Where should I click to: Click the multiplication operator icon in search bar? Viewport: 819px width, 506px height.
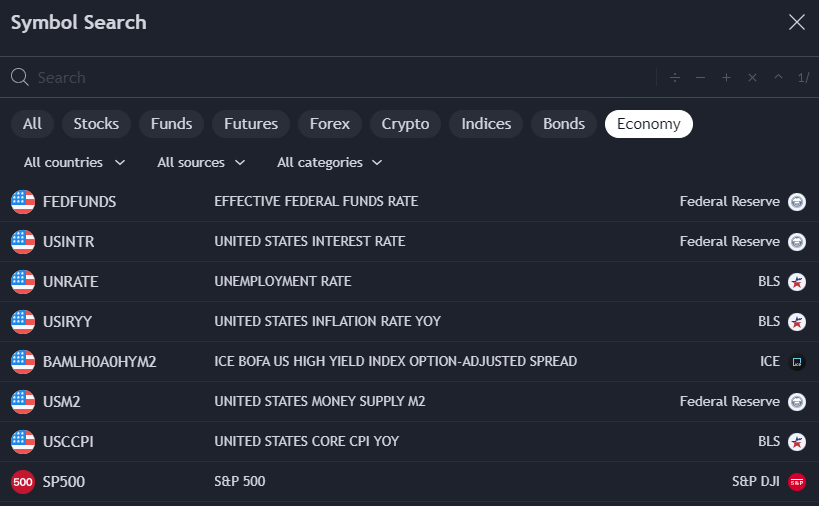(x=752, y=78)
